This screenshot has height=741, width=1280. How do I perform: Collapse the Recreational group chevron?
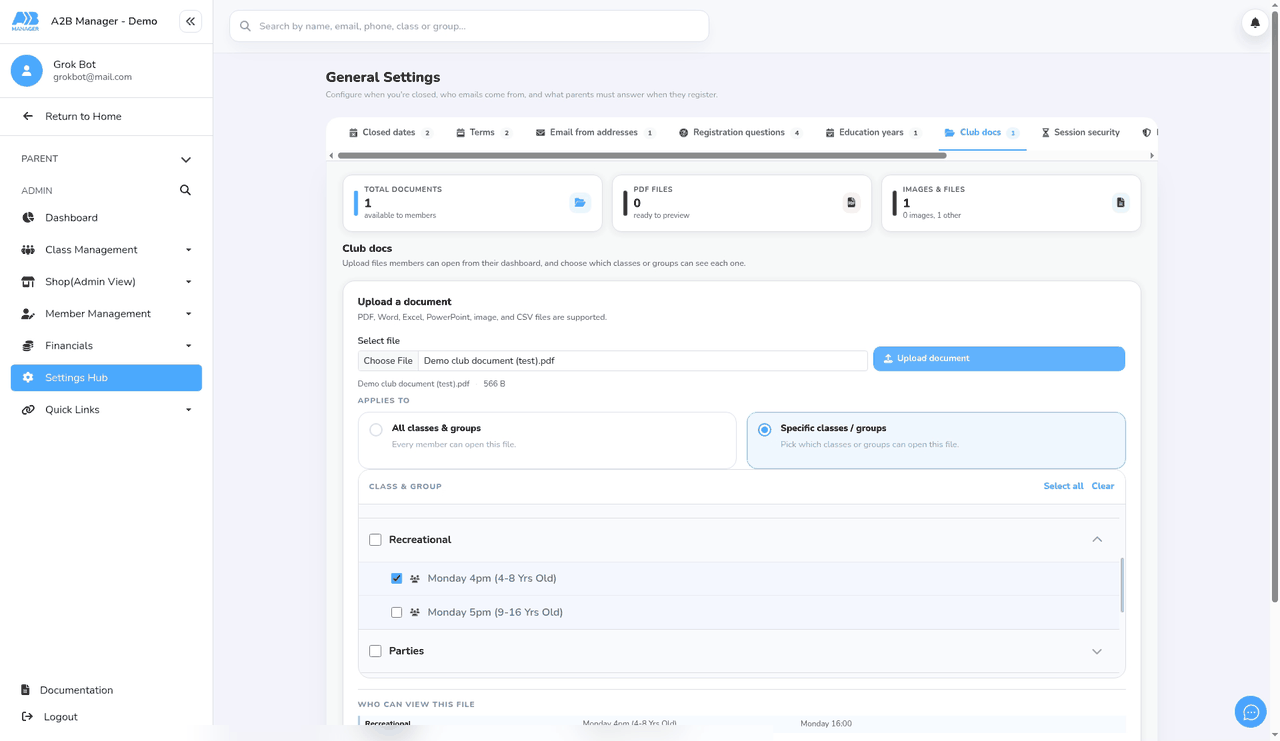(x=1097, y=540)
